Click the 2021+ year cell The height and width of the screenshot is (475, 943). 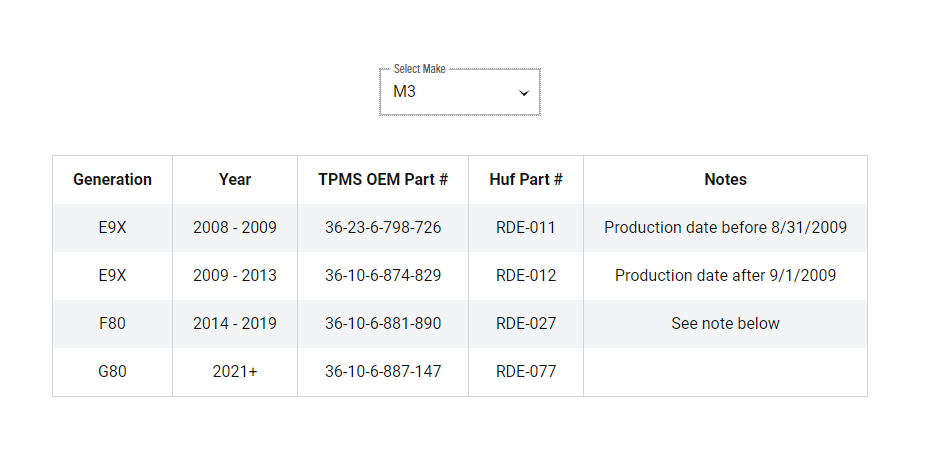tap(235, 372)
